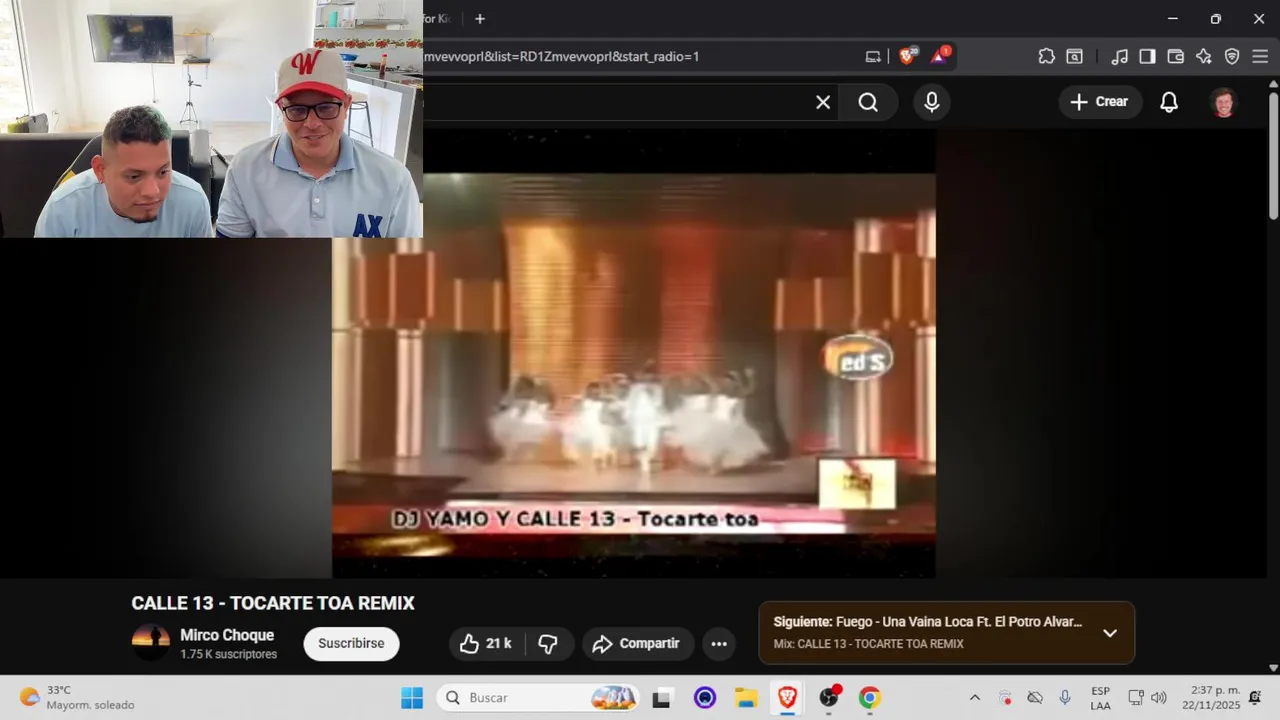This screenshot has width=1280, height=720.
Task: Open OBS Studio from taskbar
Action: 829,698
